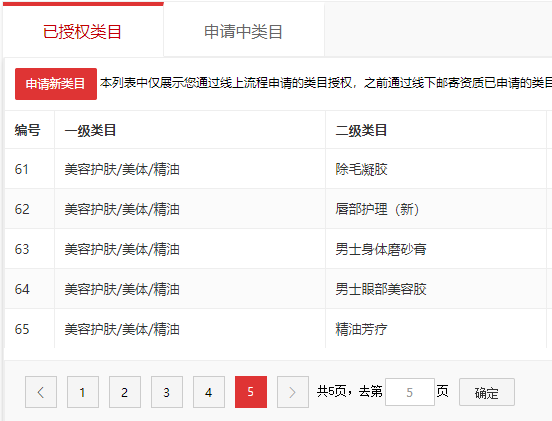Go to page 2
The height and width of the screenshot is (421, 552).
click(125, 392)
